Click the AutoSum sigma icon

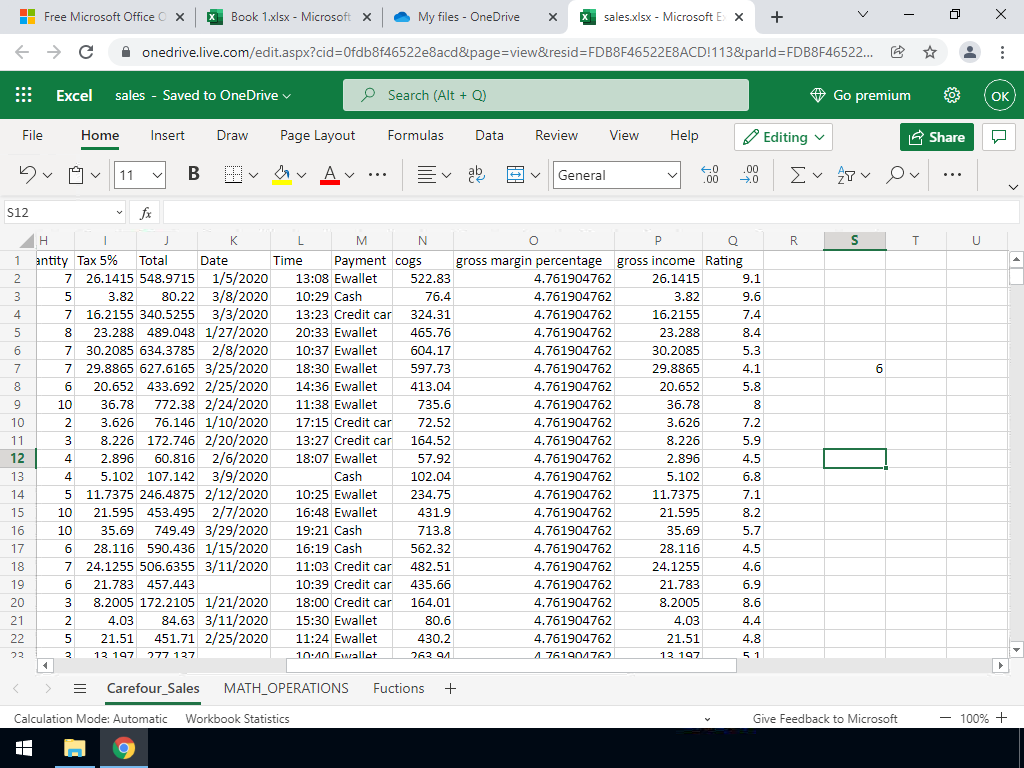[797, 175]
